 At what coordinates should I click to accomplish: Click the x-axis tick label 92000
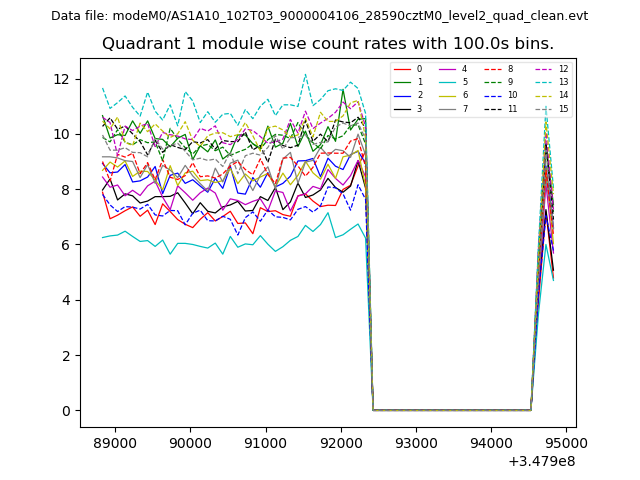[340, 443]
